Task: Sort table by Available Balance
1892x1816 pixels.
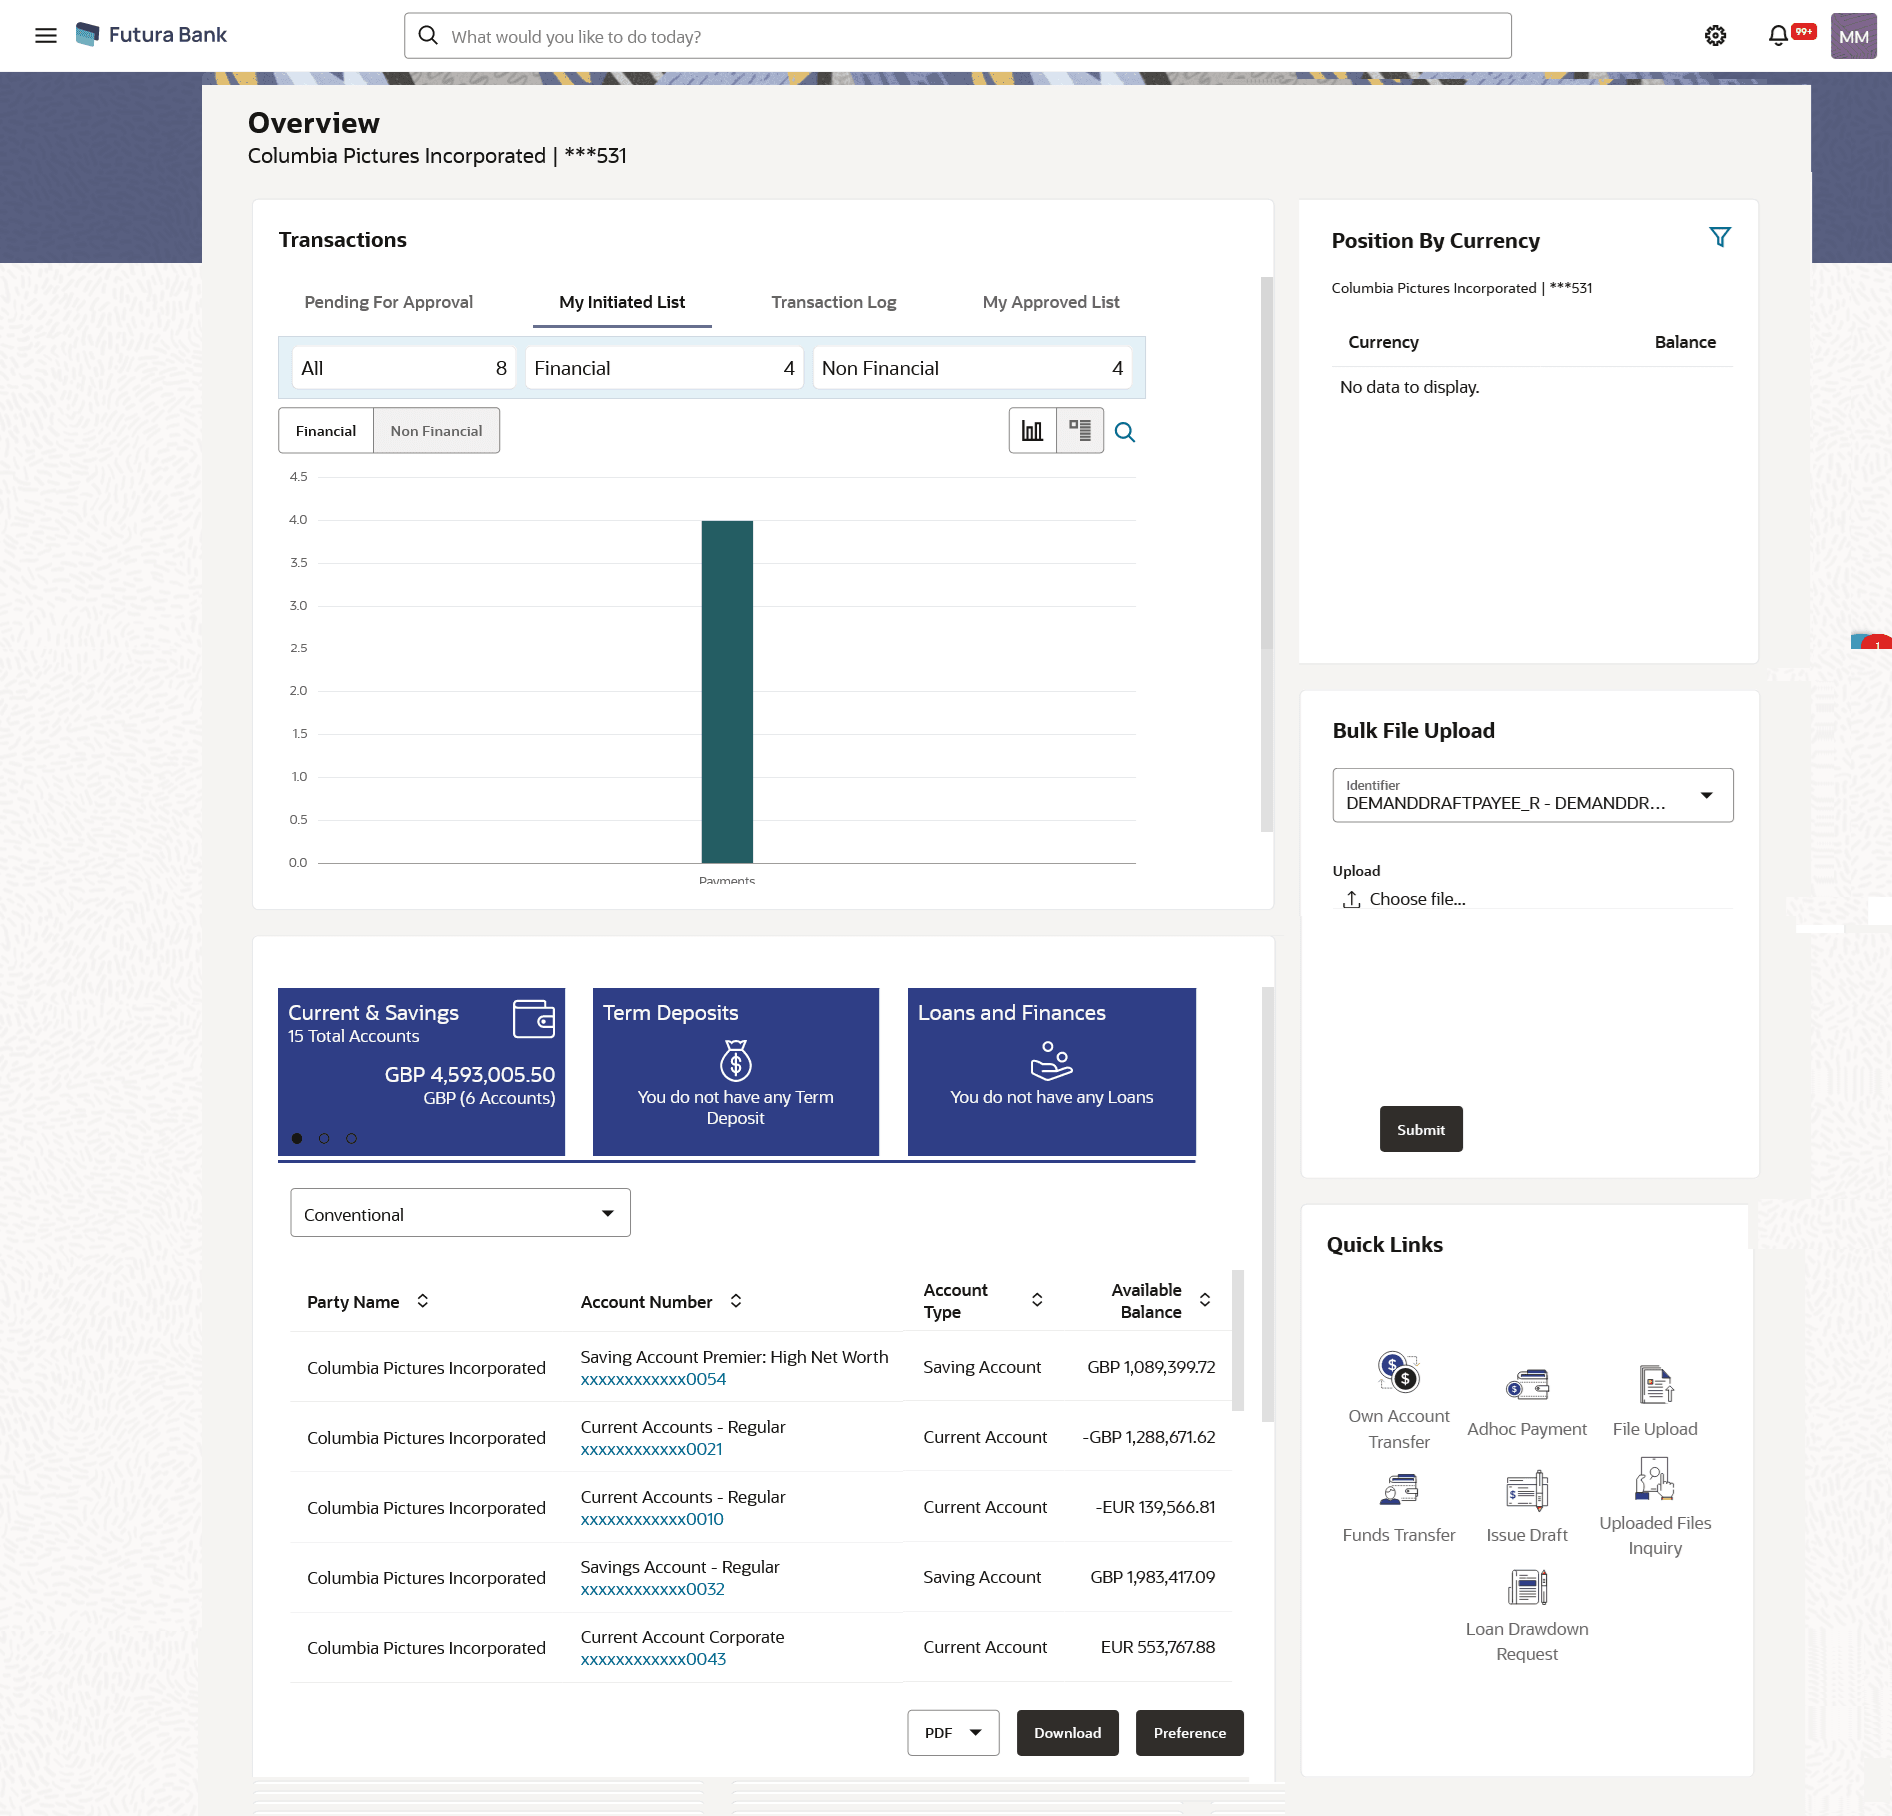Action: point(1205,1300)
